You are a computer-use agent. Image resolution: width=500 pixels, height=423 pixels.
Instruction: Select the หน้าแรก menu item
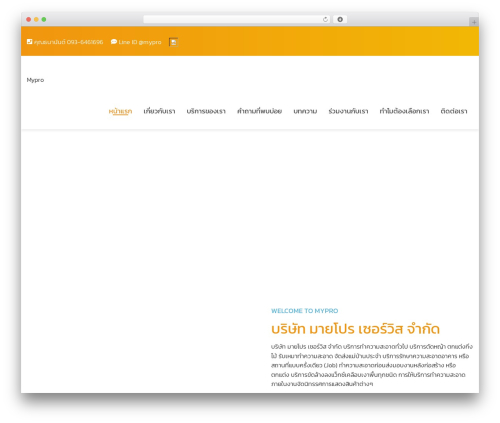pyautogui.click(x=120, y=111)
